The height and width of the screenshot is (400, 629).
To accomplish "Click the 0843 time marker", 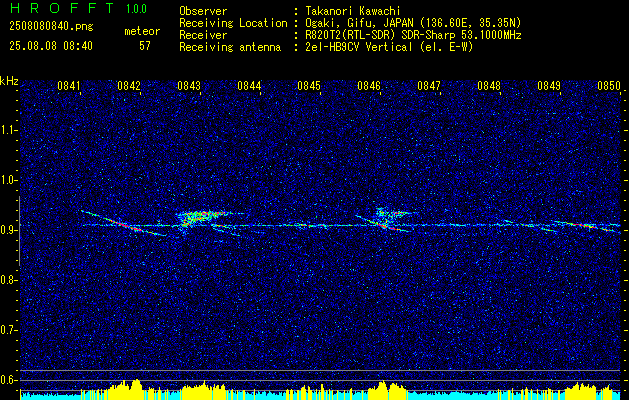I will [189, 86].
